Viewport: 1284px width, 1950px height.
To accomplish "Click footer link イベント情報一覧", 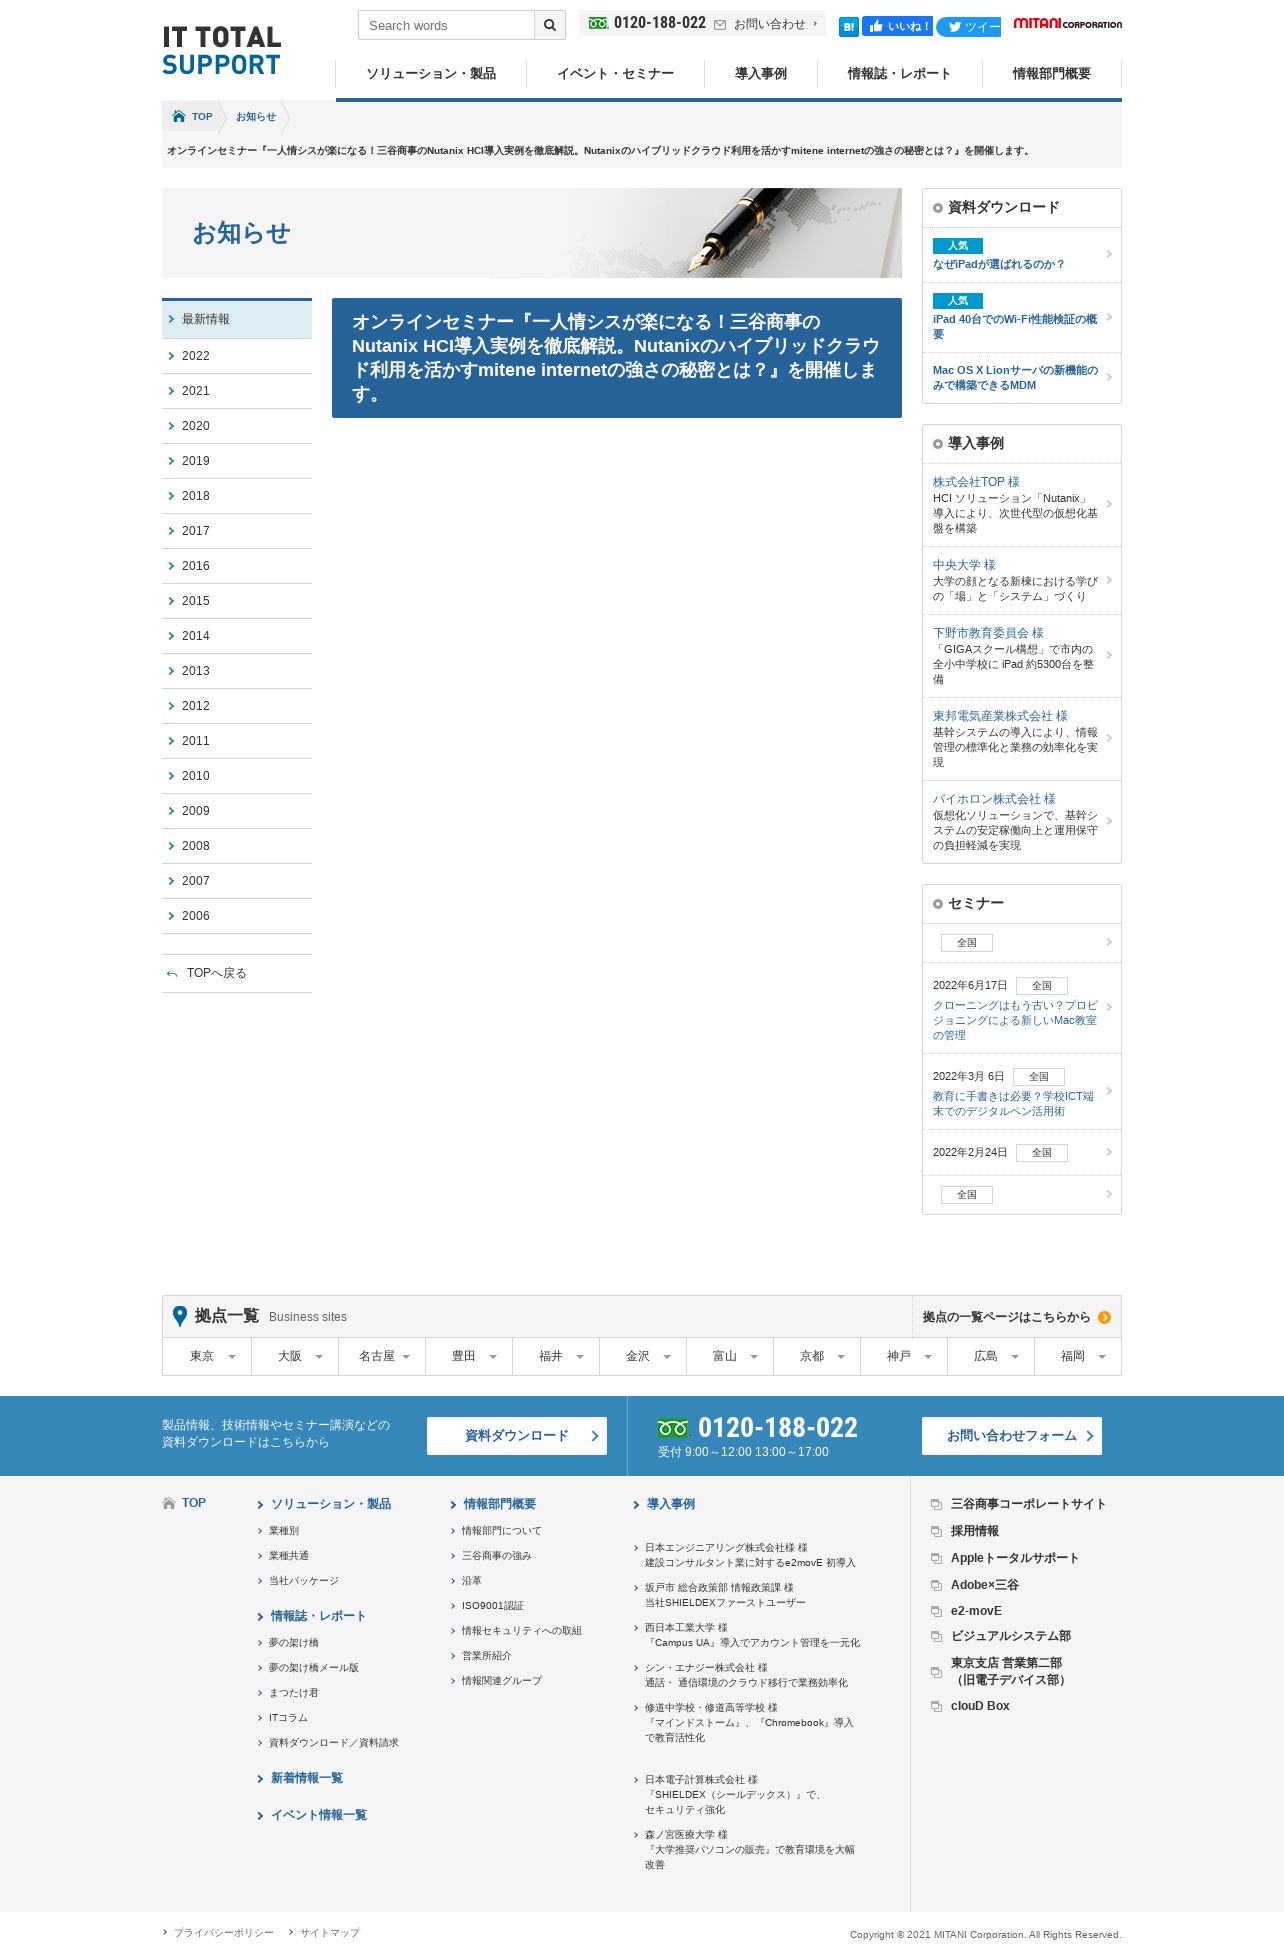I will click(x=319, y=1815).
